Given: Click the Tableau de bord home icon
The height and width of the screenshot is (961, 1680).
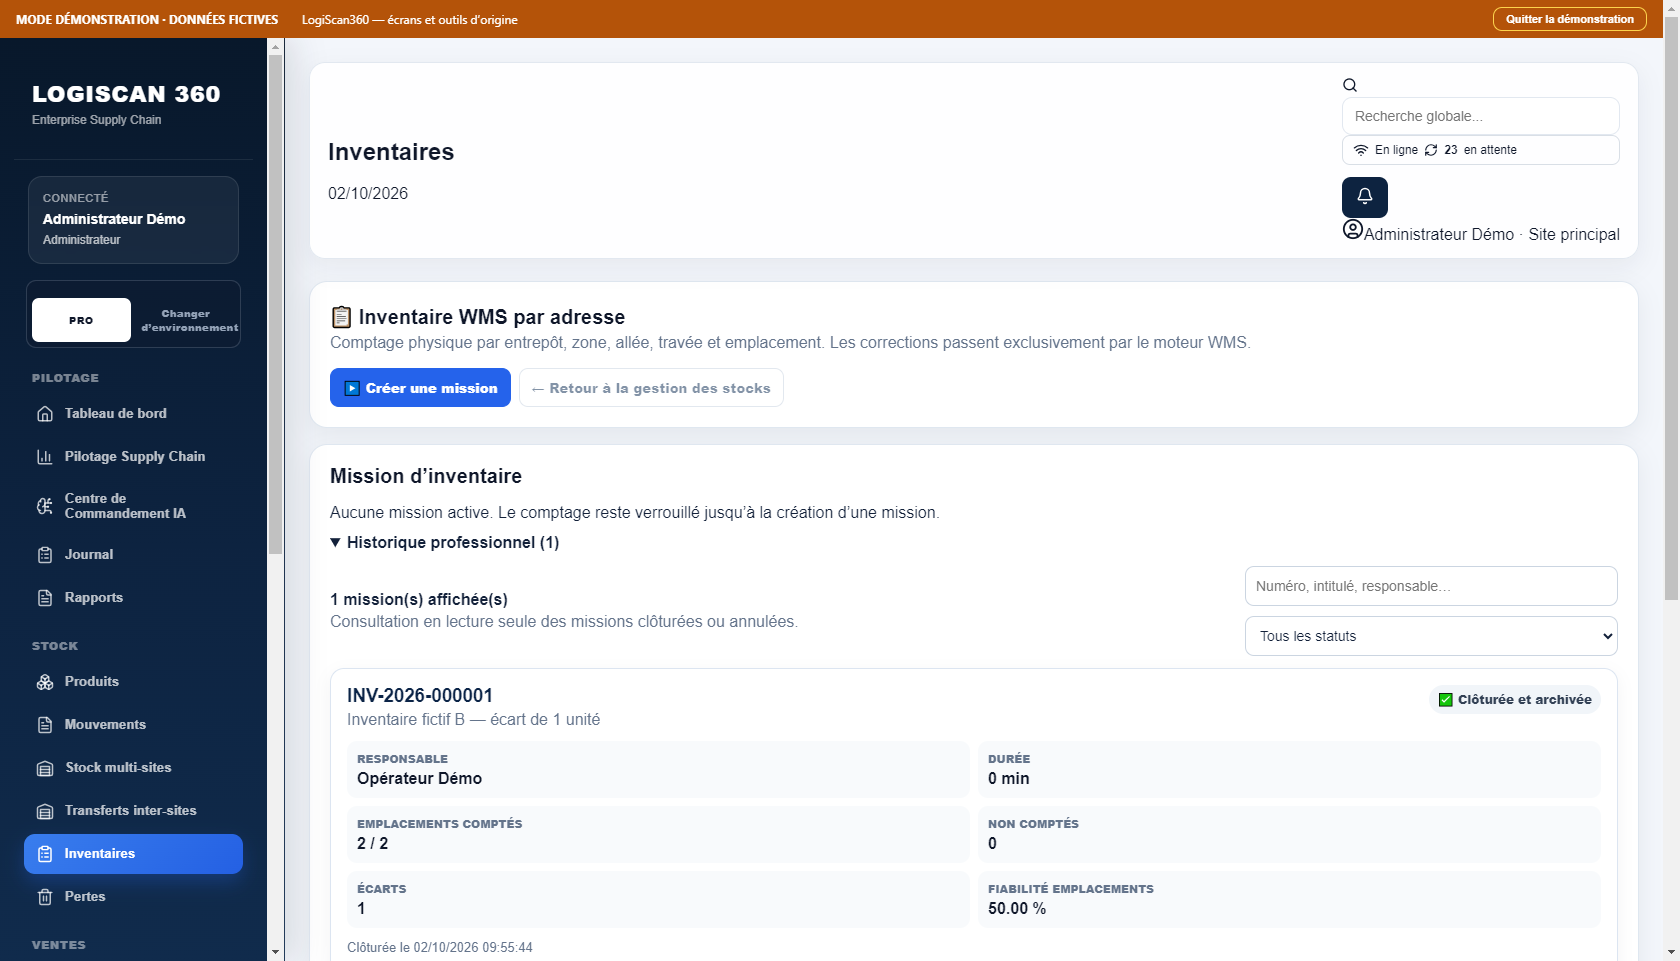Looking at the screenshot, I should [x=45, y=414].
